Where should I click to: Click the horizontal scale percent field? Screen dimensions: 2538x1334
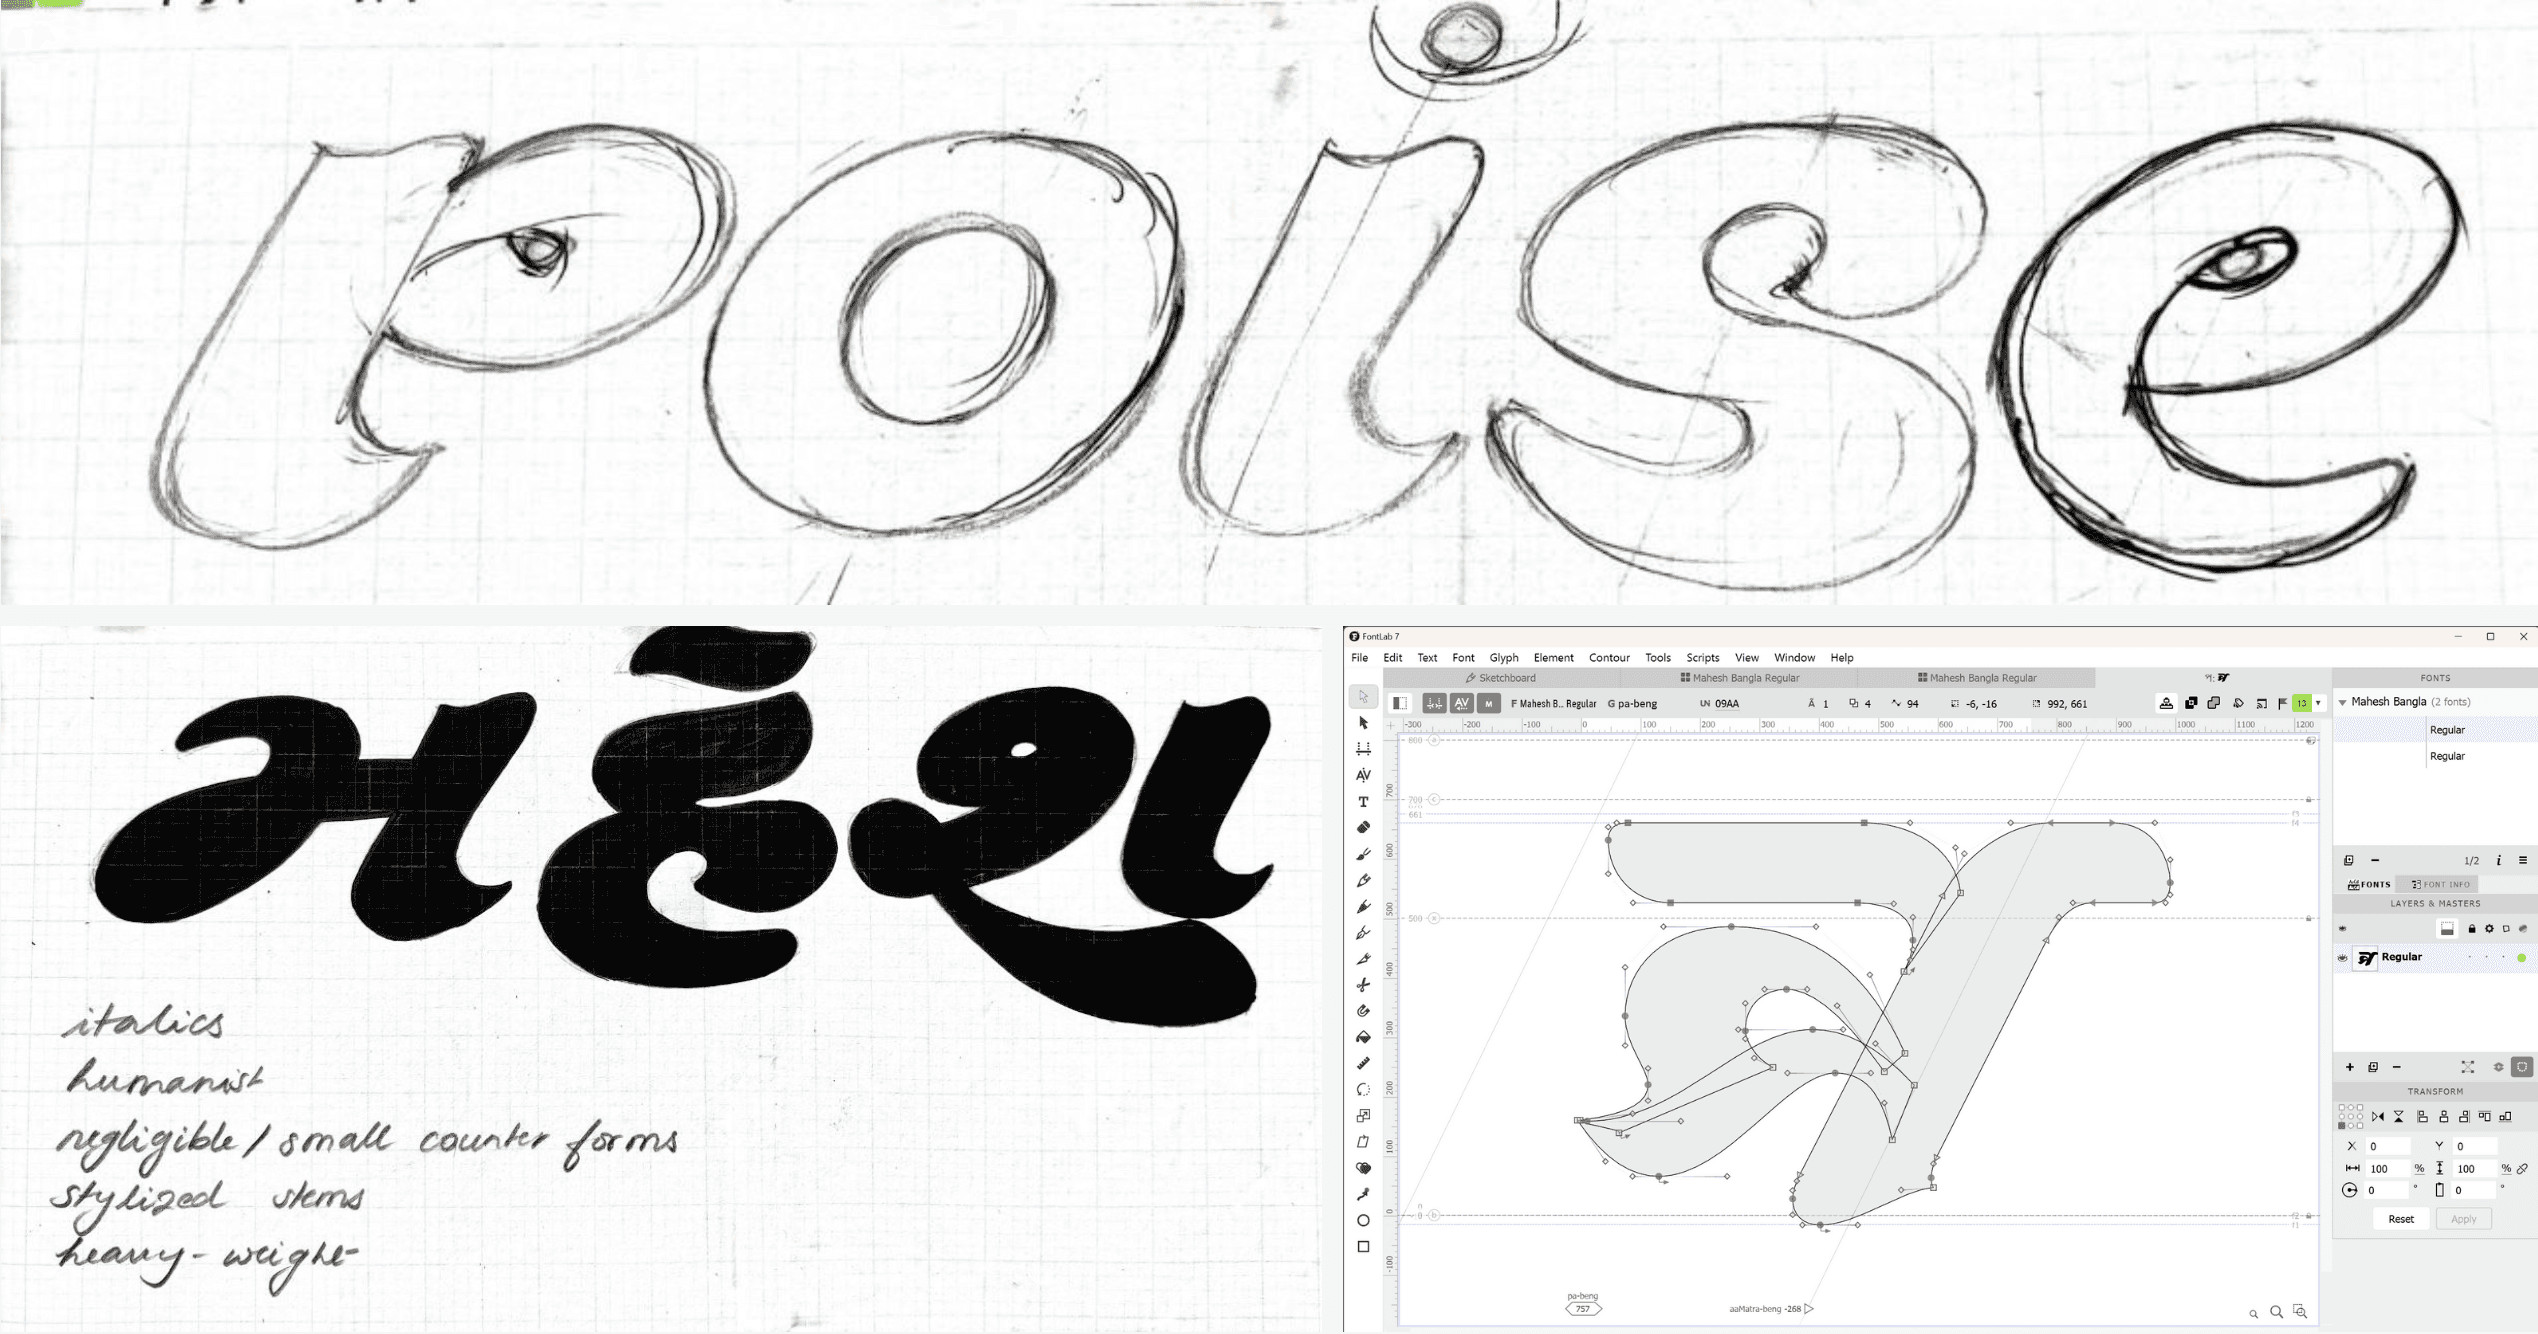[2388, 1168]
